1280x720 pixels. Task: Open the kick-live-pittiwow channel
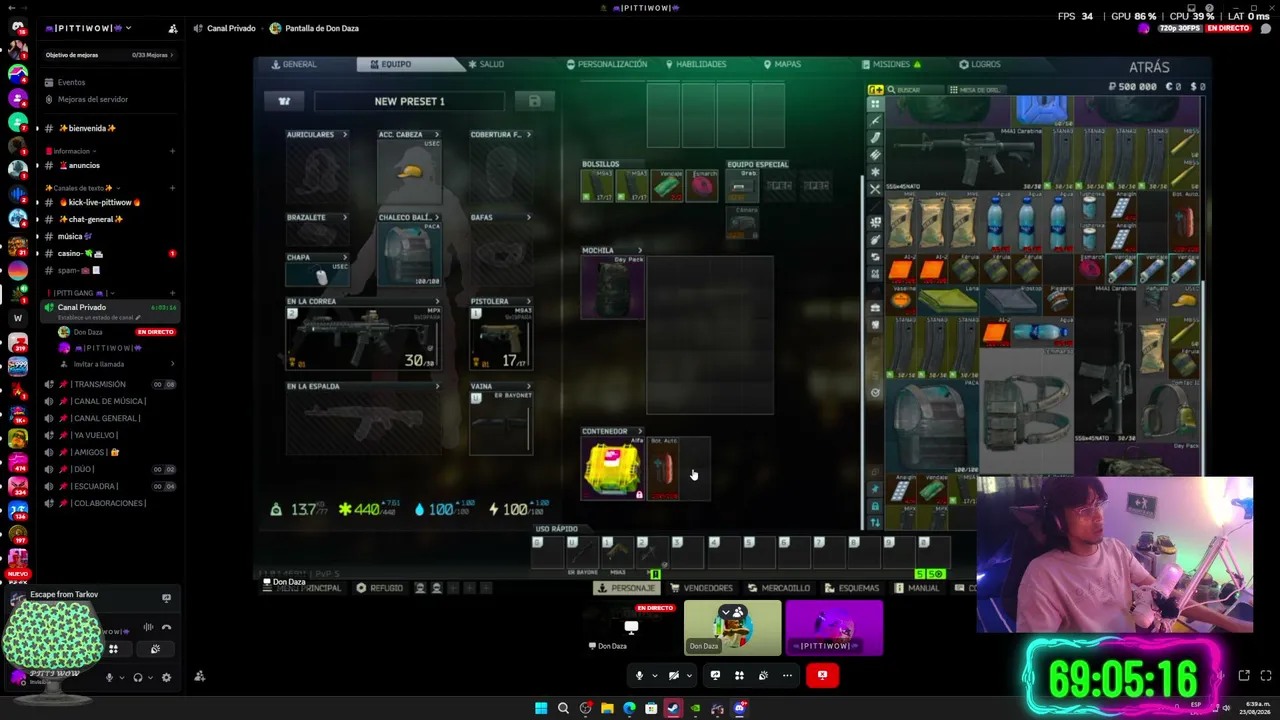(x=100, y=202)
